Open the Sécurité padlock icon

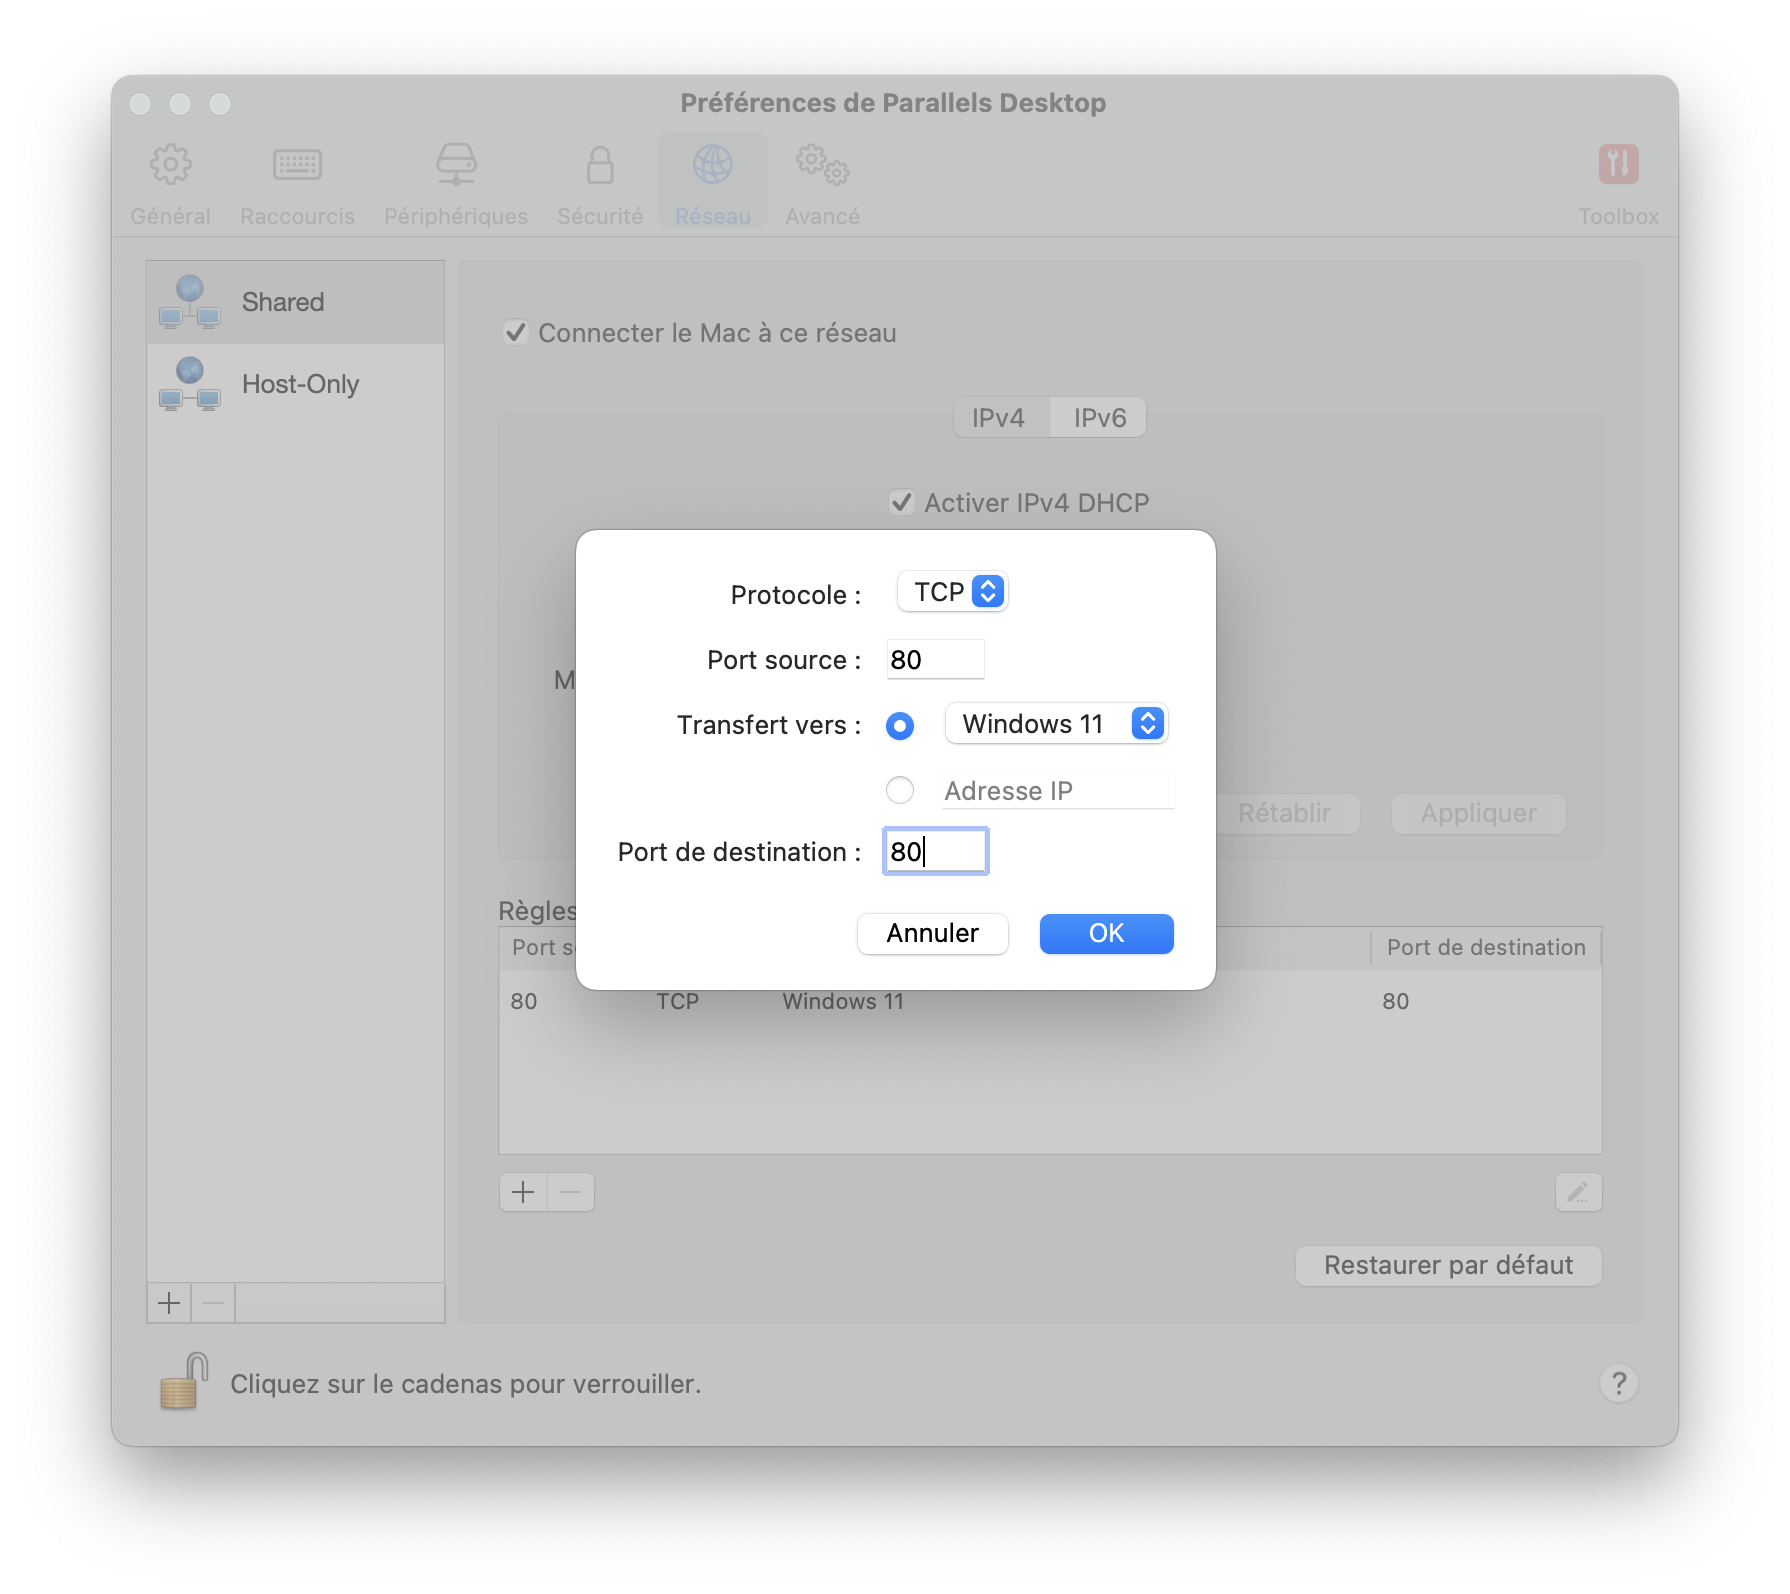[x=600, y=164]
